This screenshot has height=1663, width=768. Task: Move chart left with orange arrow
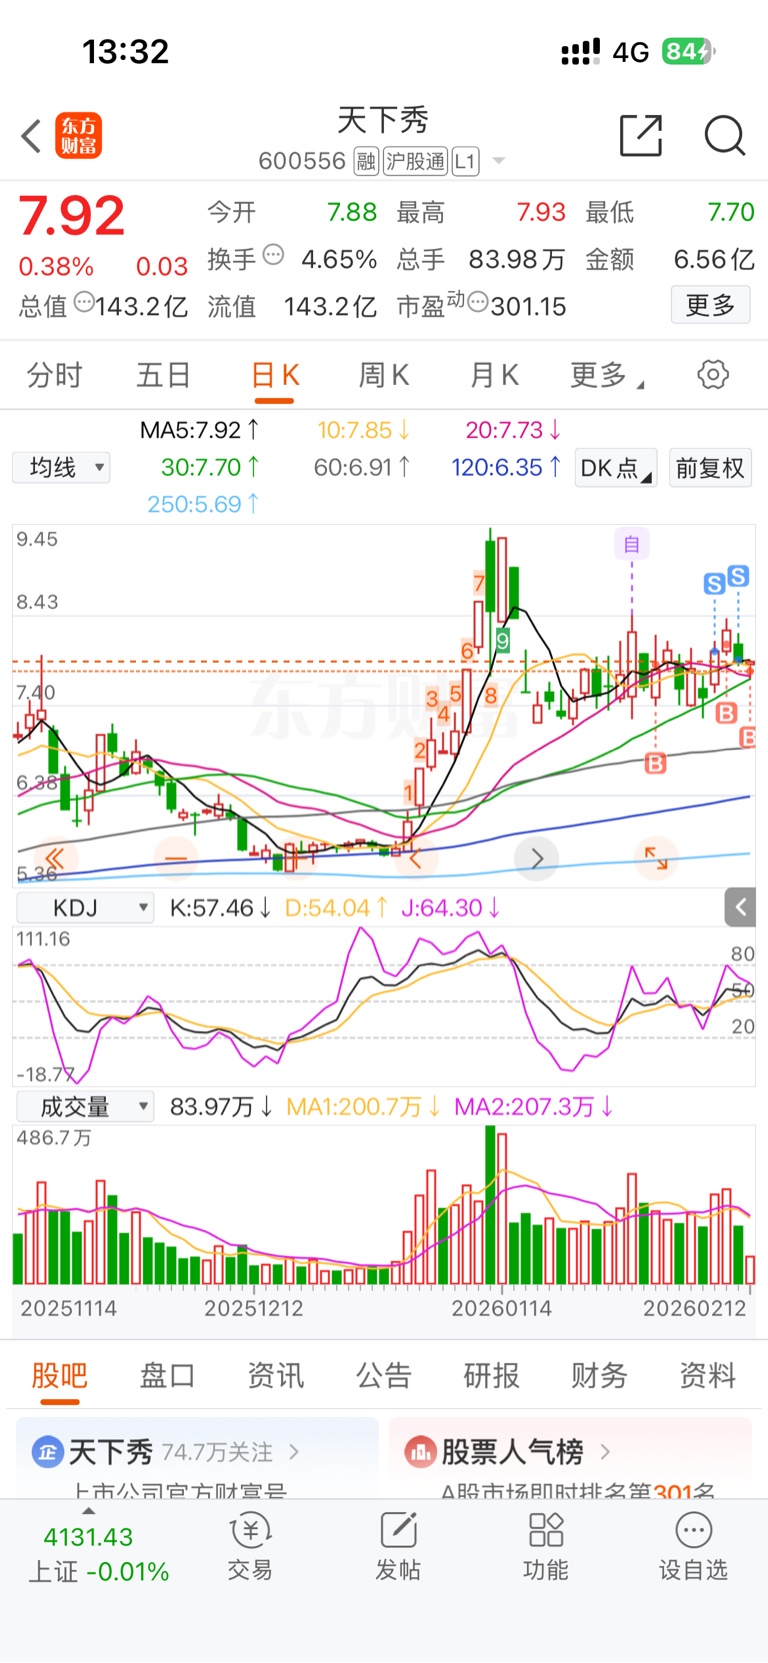tap(415, 857)
